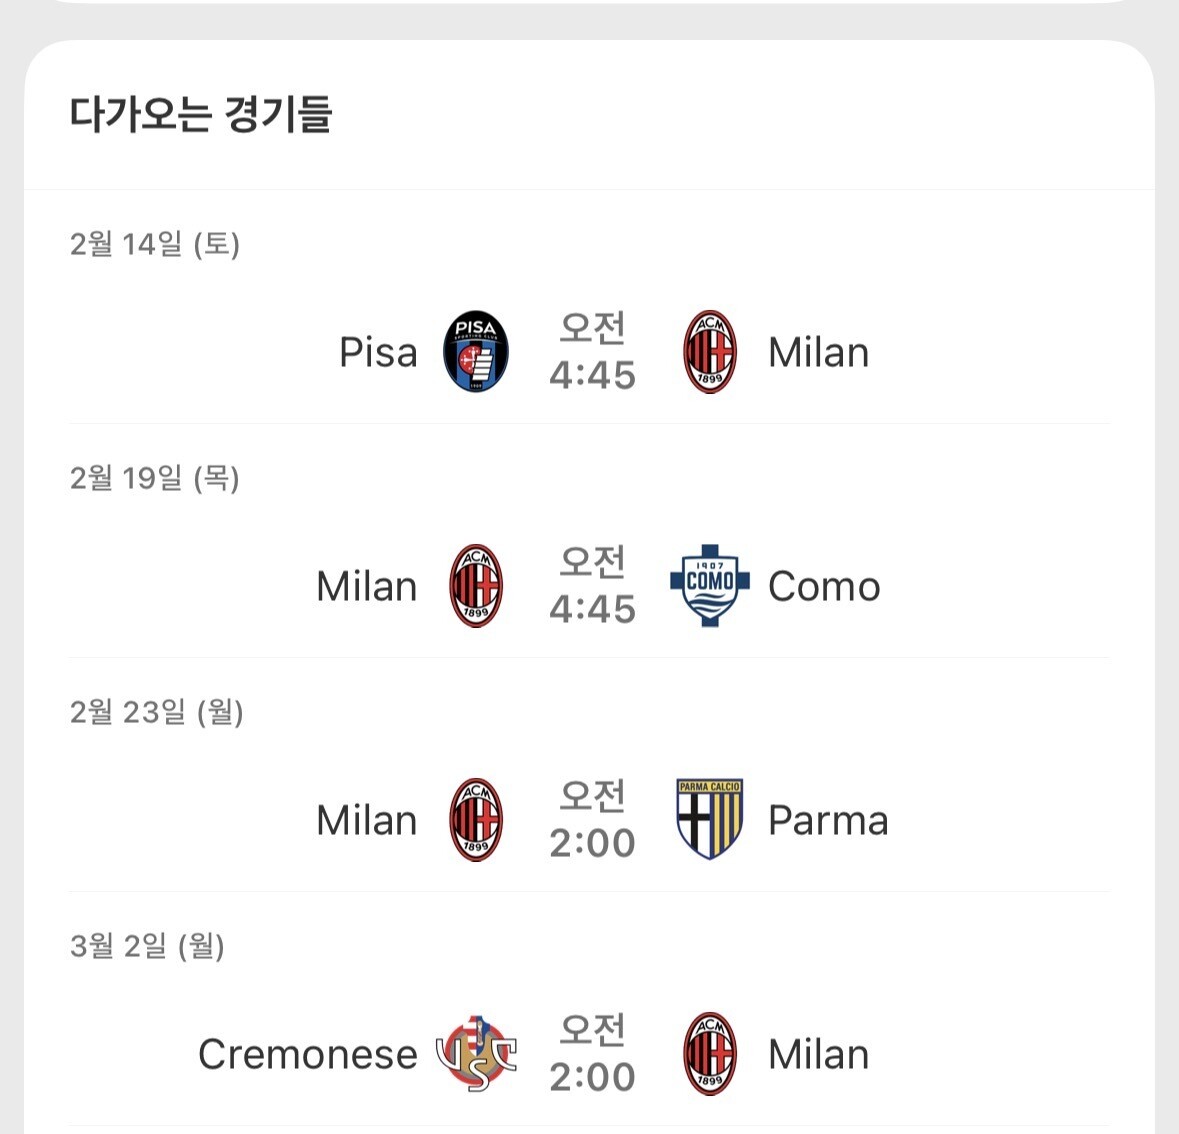Tap Milan's crest in the Pisa match
The height and width of the screenshot is (1134, 1179).
[710, 352]
